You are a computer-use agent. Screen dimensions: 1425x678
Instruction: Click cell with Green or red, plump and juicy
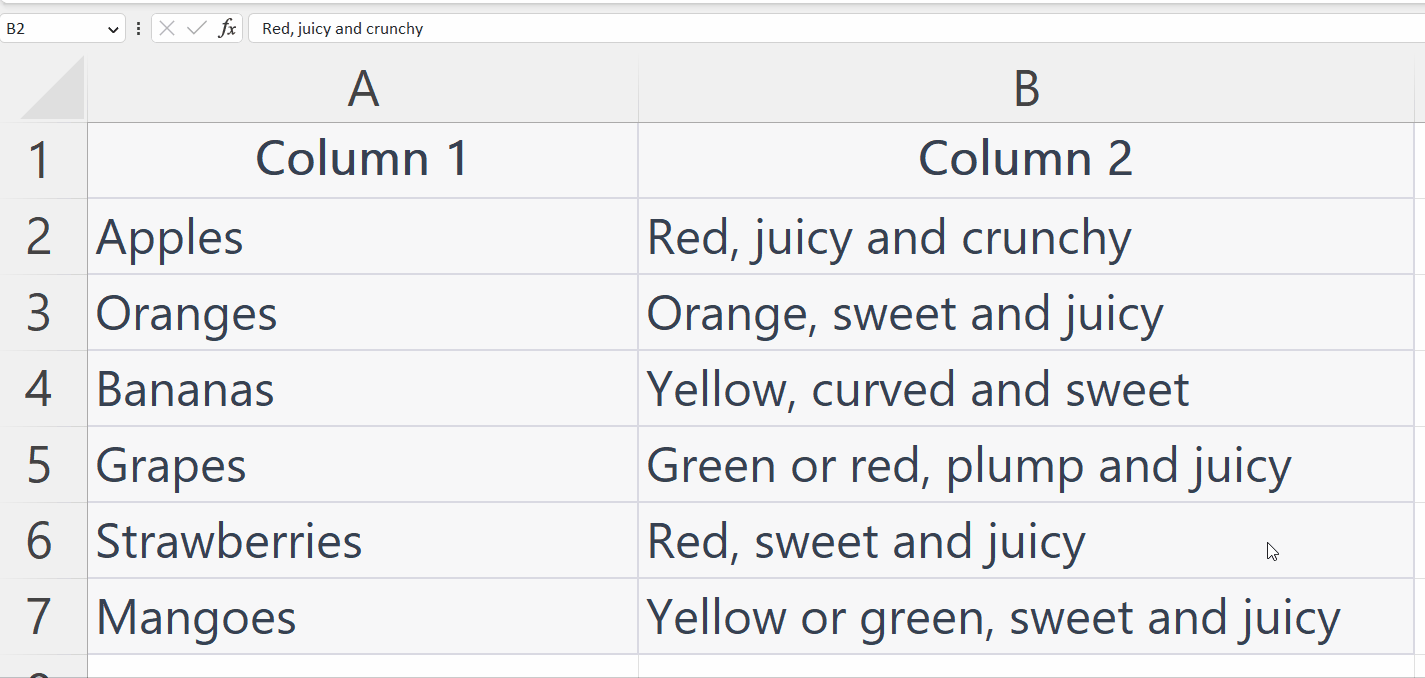1026,465
